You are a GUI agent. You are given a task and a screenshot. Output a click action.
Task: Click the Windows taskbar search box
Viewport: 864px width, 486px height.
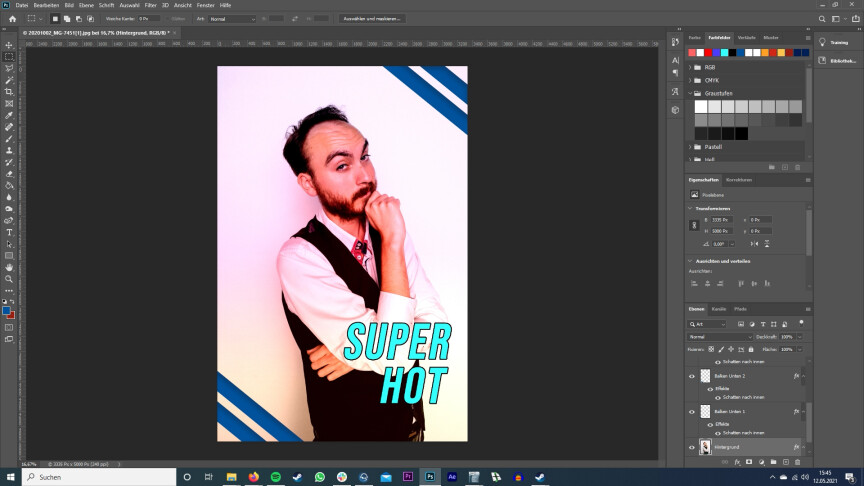pyautogui.click(x=90, y=477)
